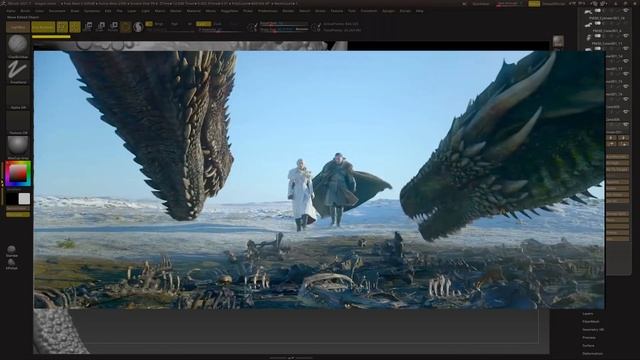Image resolution: width=640 pixels, height=360 pixels.
Task: Toggle the M material channel button
Action: click(x=190, y=24)
